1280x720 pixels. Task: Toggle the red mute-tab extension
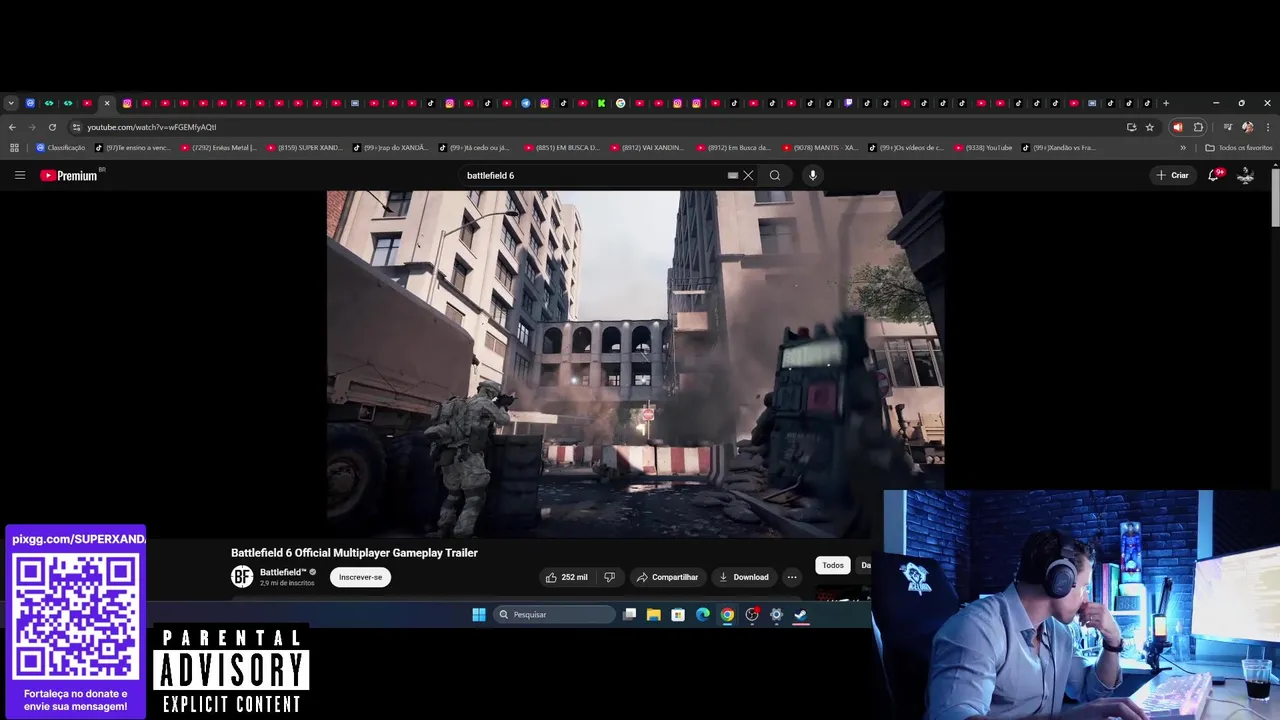[1177, 127]
